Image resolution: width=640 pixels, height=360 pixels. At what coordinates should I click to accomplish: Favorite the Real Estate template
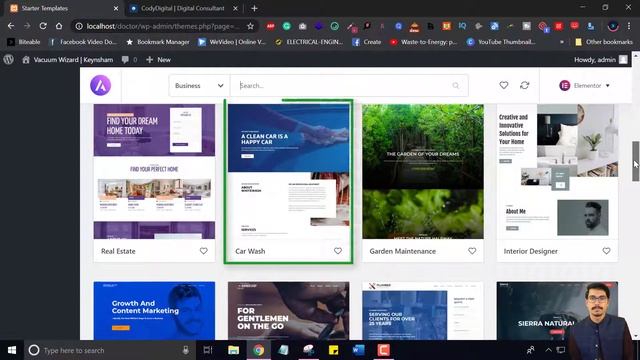click(203, 251)
